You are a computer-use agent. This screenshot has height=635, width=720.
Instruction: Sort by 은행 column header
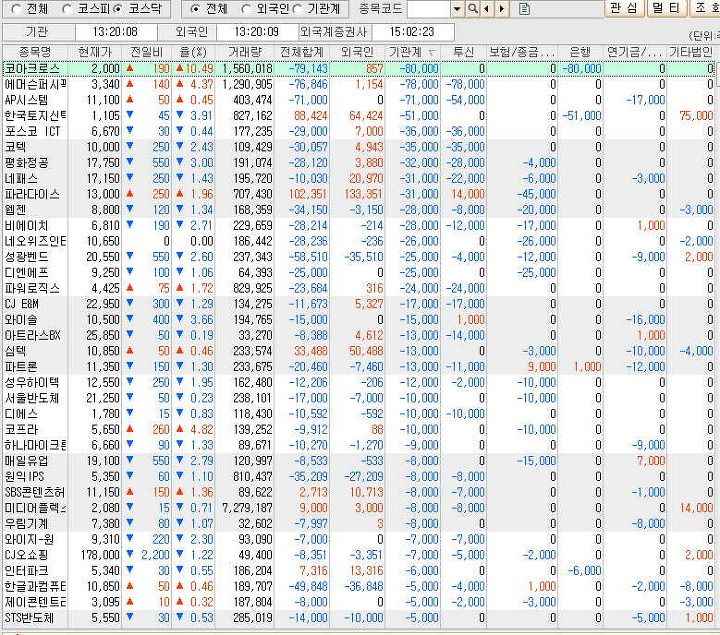point(580,52)
